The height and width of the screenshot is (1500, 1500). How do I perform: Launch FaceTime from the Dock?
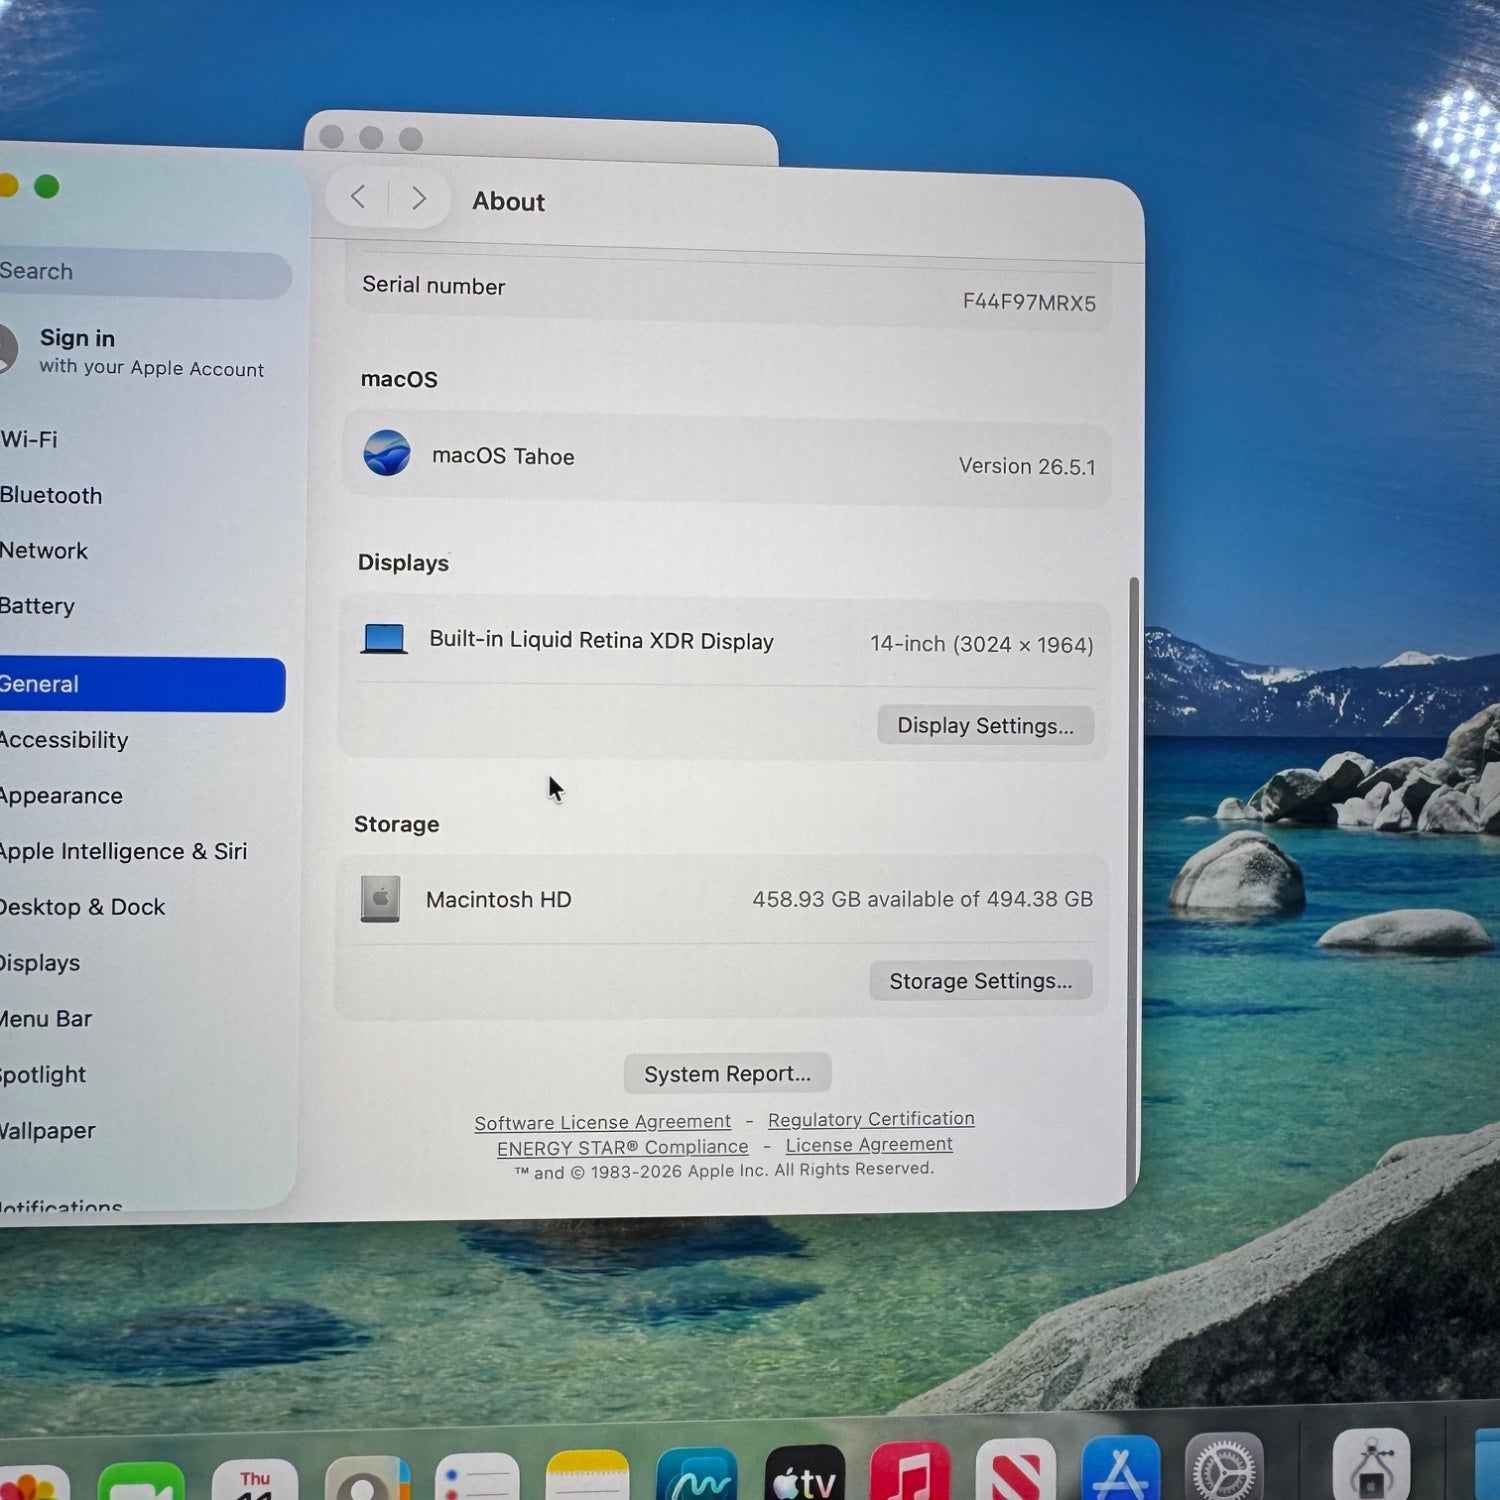coord(141,1482)
